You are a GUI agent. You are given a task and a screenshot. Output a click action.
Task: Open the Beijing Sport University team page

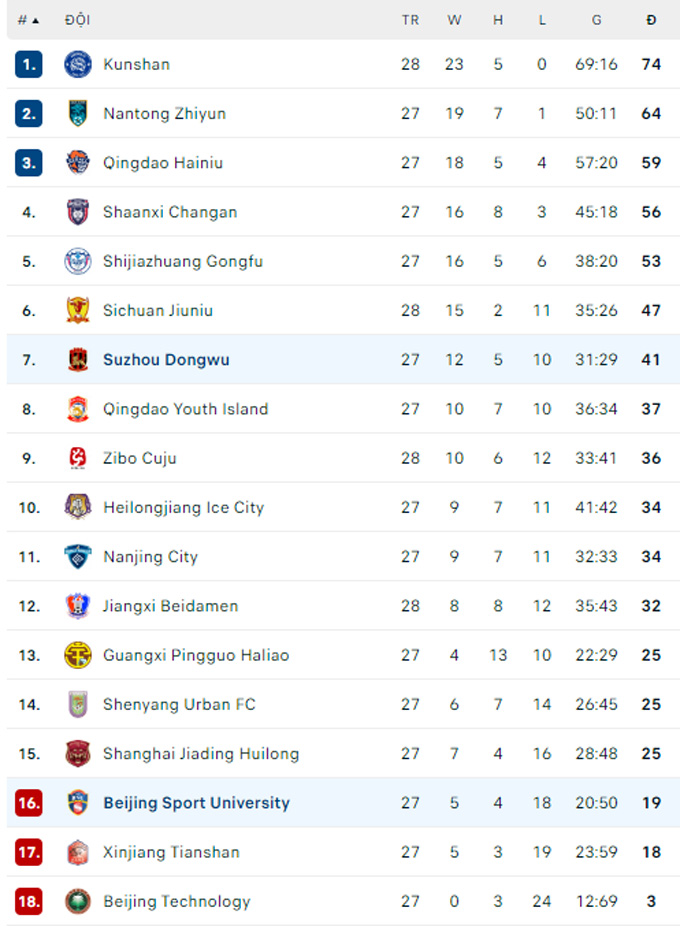(196, 803)
